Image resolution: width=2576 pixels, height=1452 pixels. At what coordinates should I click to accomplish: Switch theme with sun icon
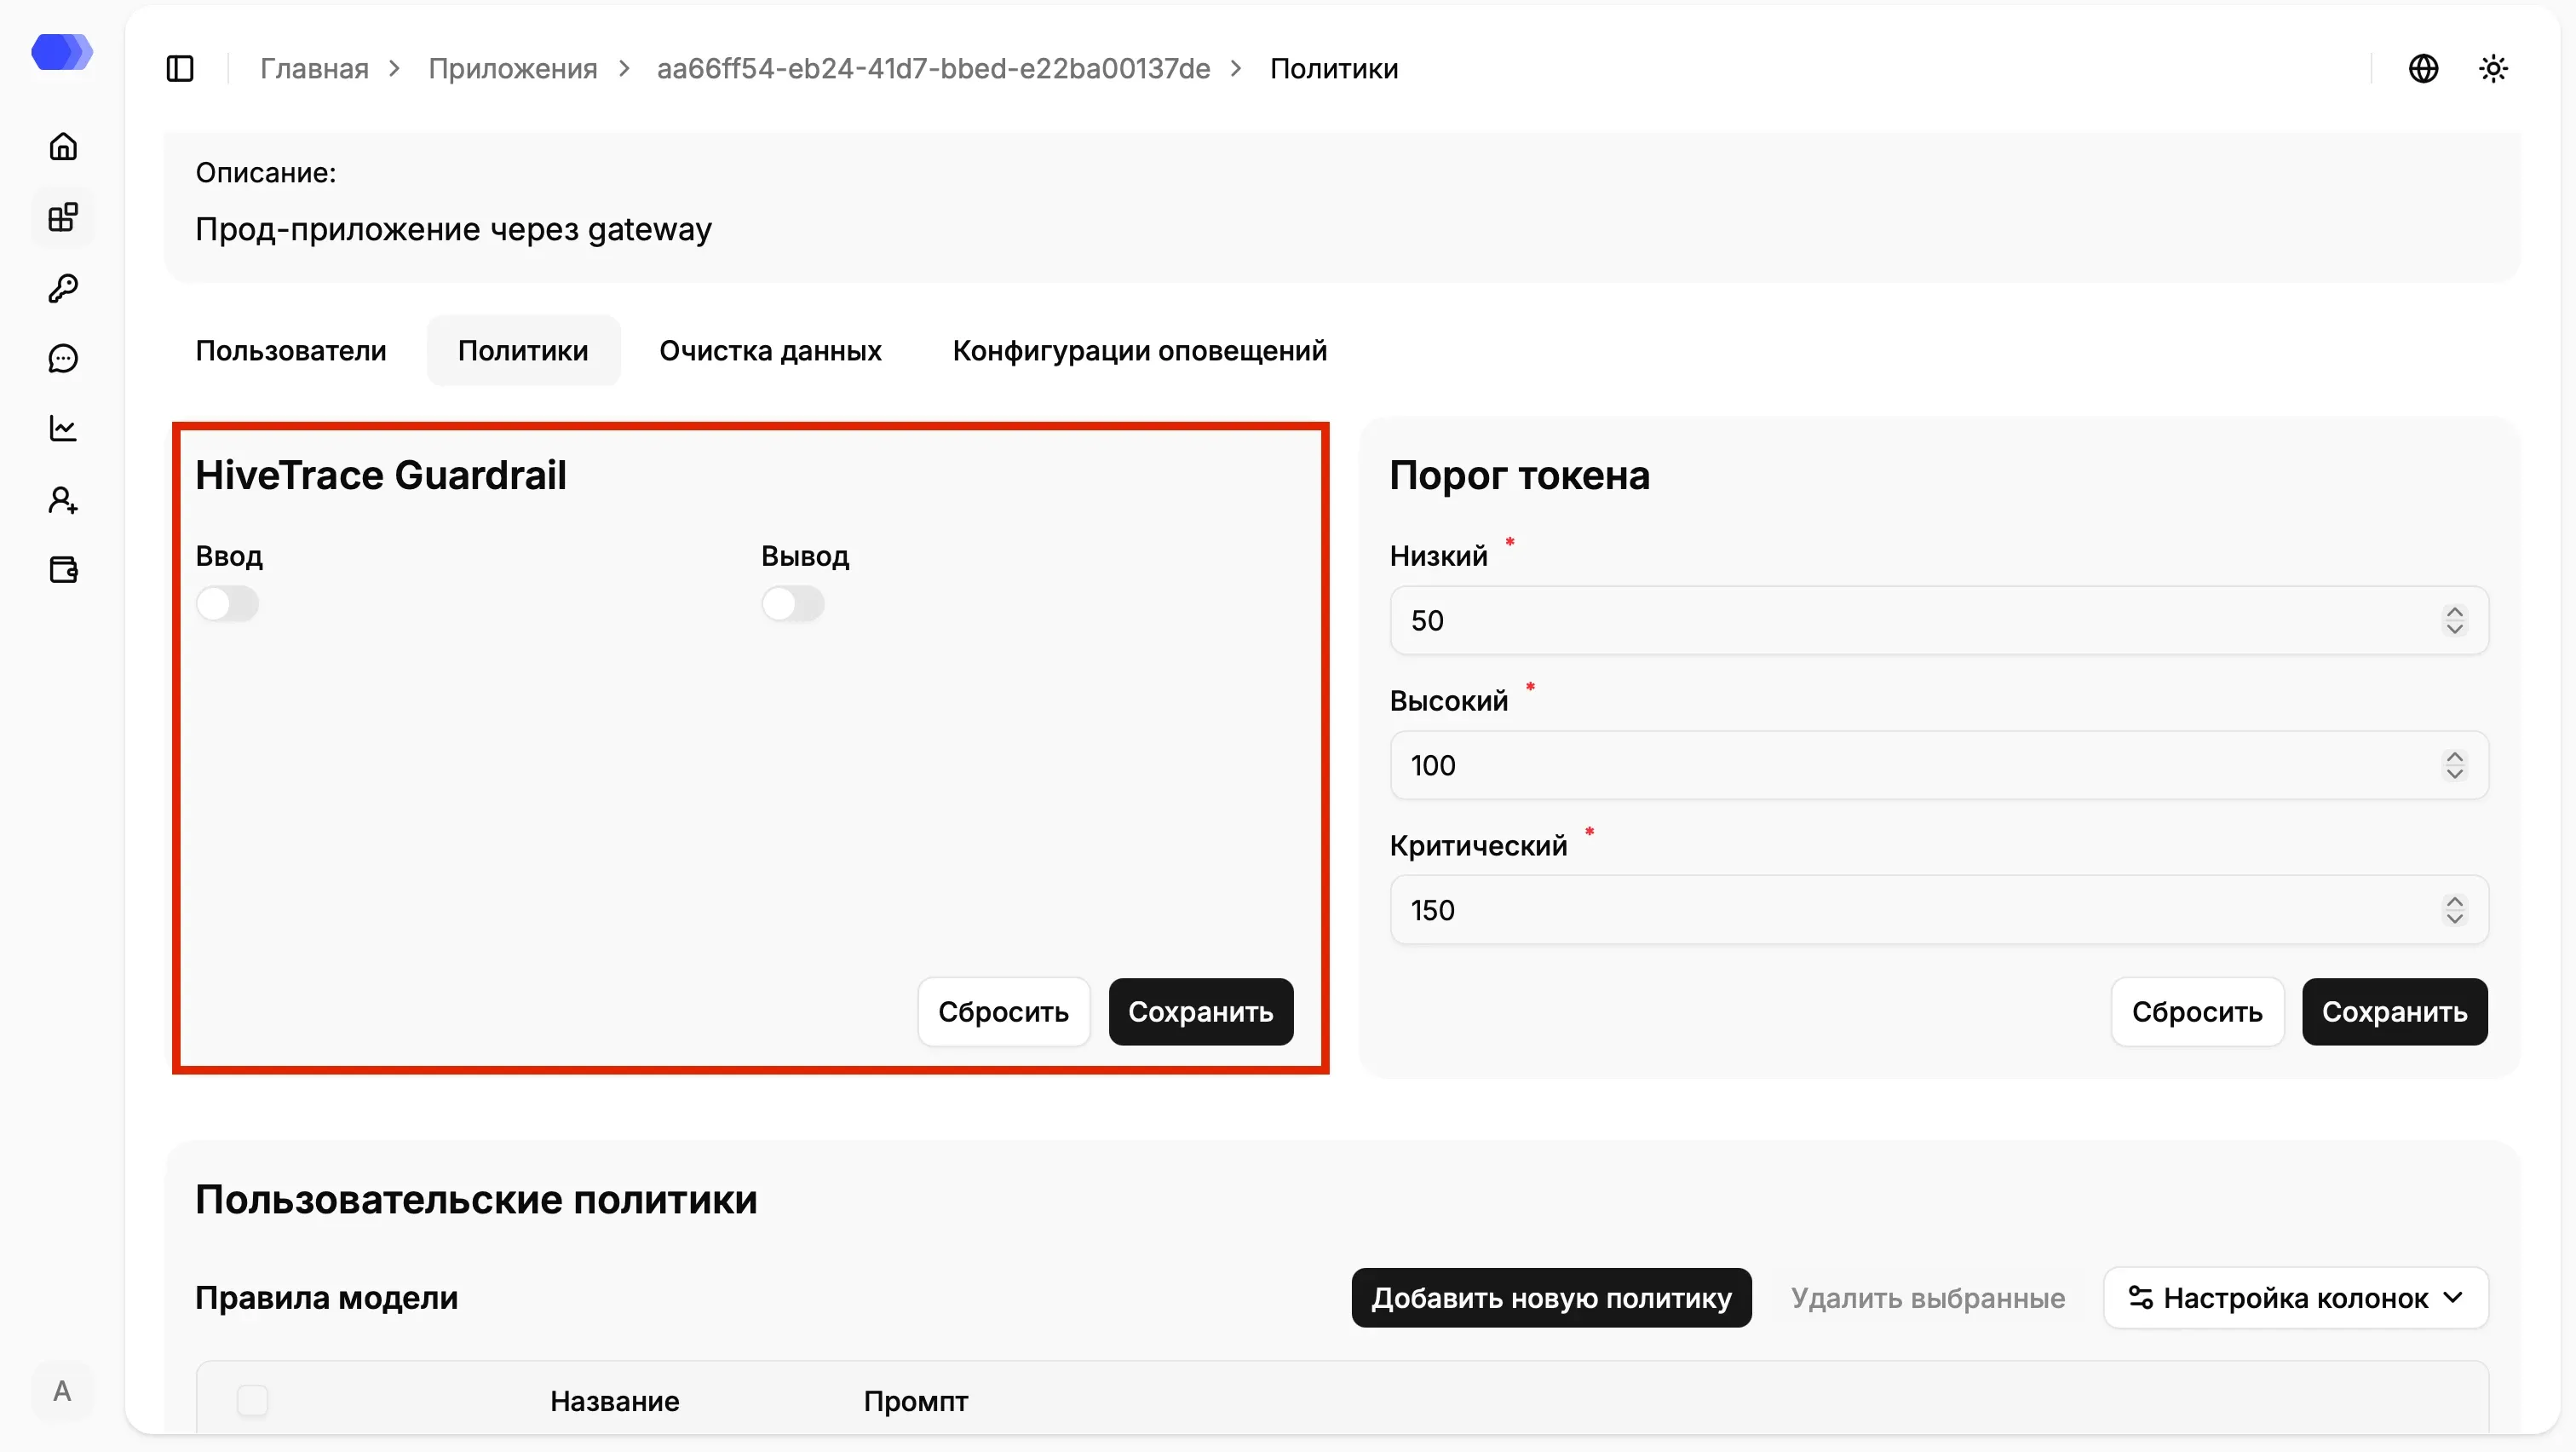coord(2493,69)
